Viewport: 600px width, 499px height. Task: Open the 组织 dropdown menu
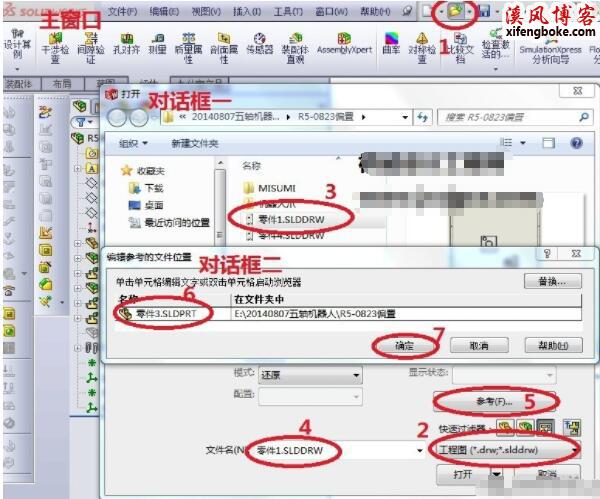[x=133, y=144]
